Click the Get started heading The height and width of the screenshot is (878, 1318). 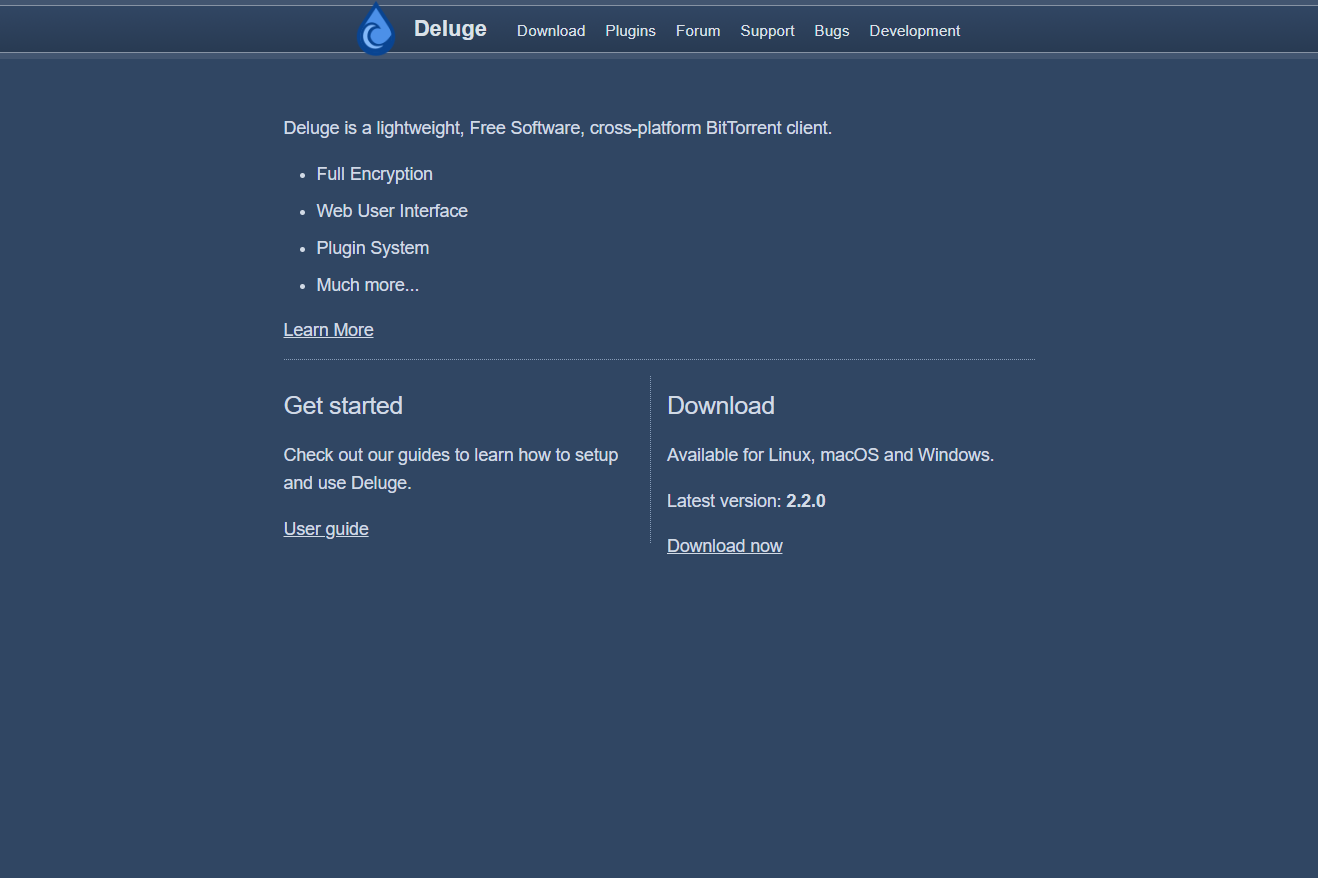[x=343, y=405]
